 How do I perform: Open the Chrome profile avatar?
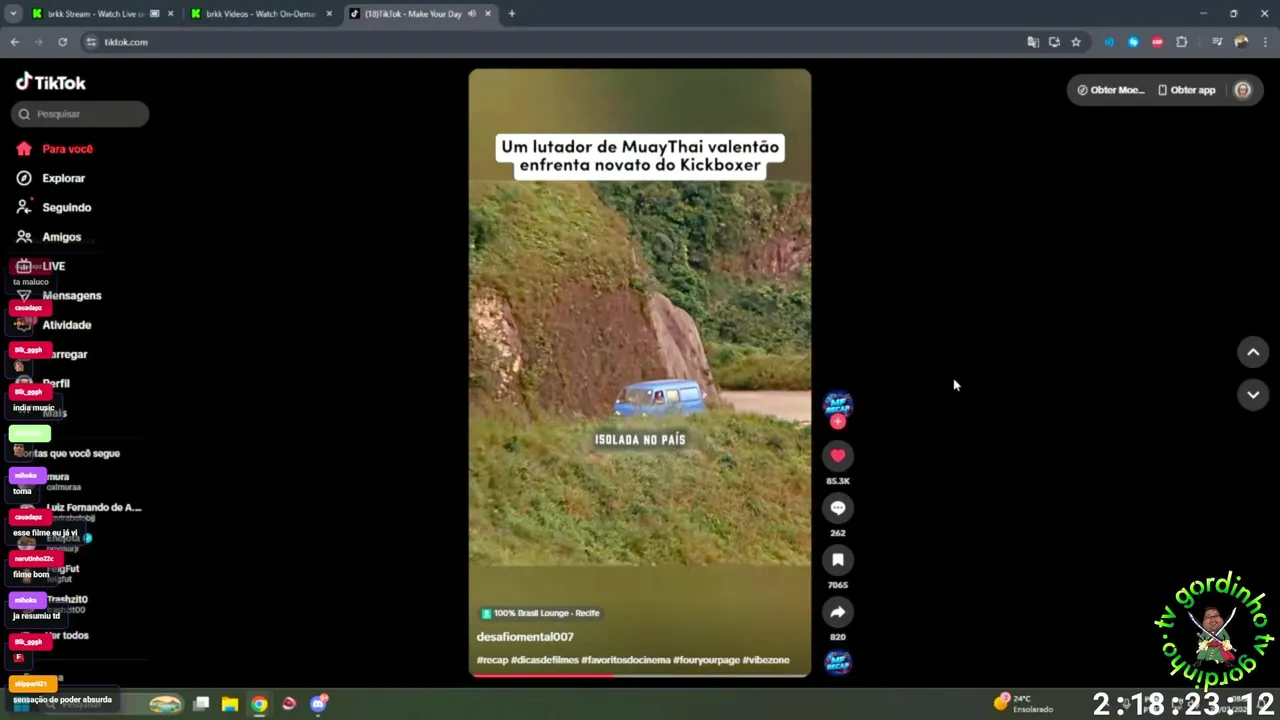[x=1241, y=42]
